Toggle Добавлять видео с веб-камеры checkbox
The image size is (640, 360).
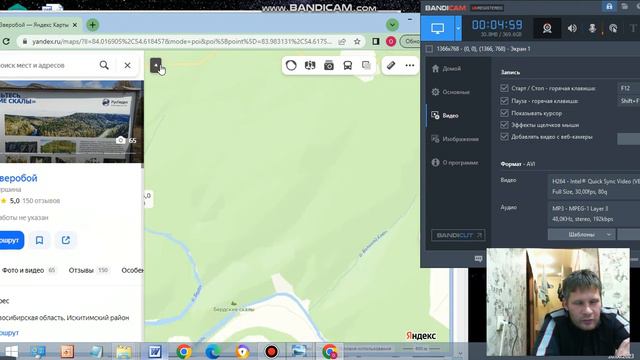click(504, 137)
